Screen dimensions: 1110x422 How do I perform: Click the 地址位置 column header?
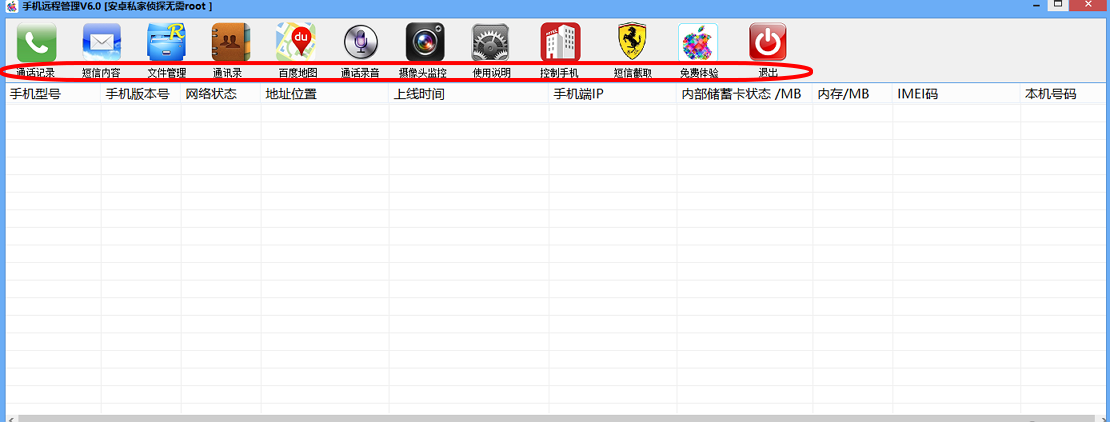325,94
